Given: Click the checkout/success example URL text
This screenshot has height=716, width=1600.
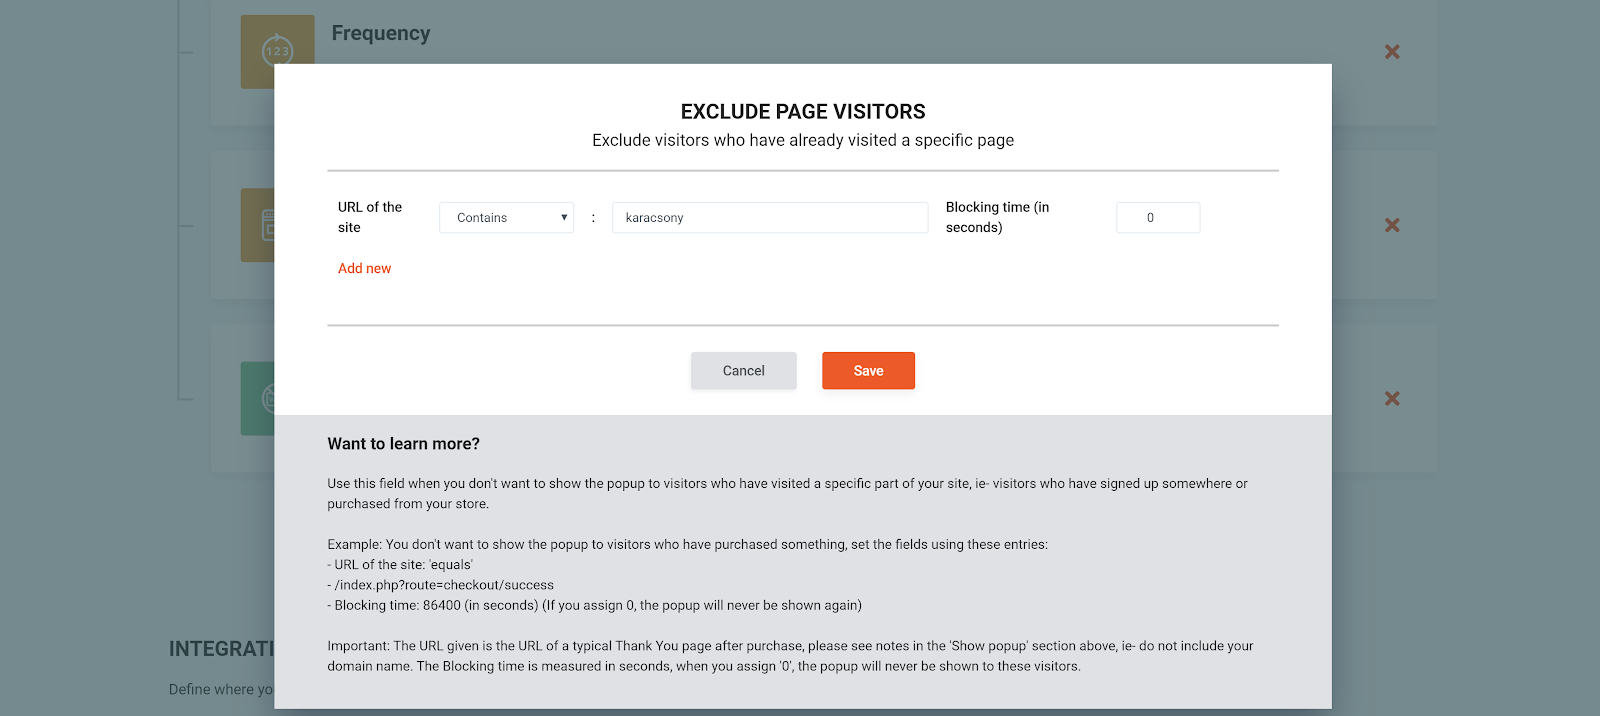Looking at the screenshot, I should tap(444, 585).
